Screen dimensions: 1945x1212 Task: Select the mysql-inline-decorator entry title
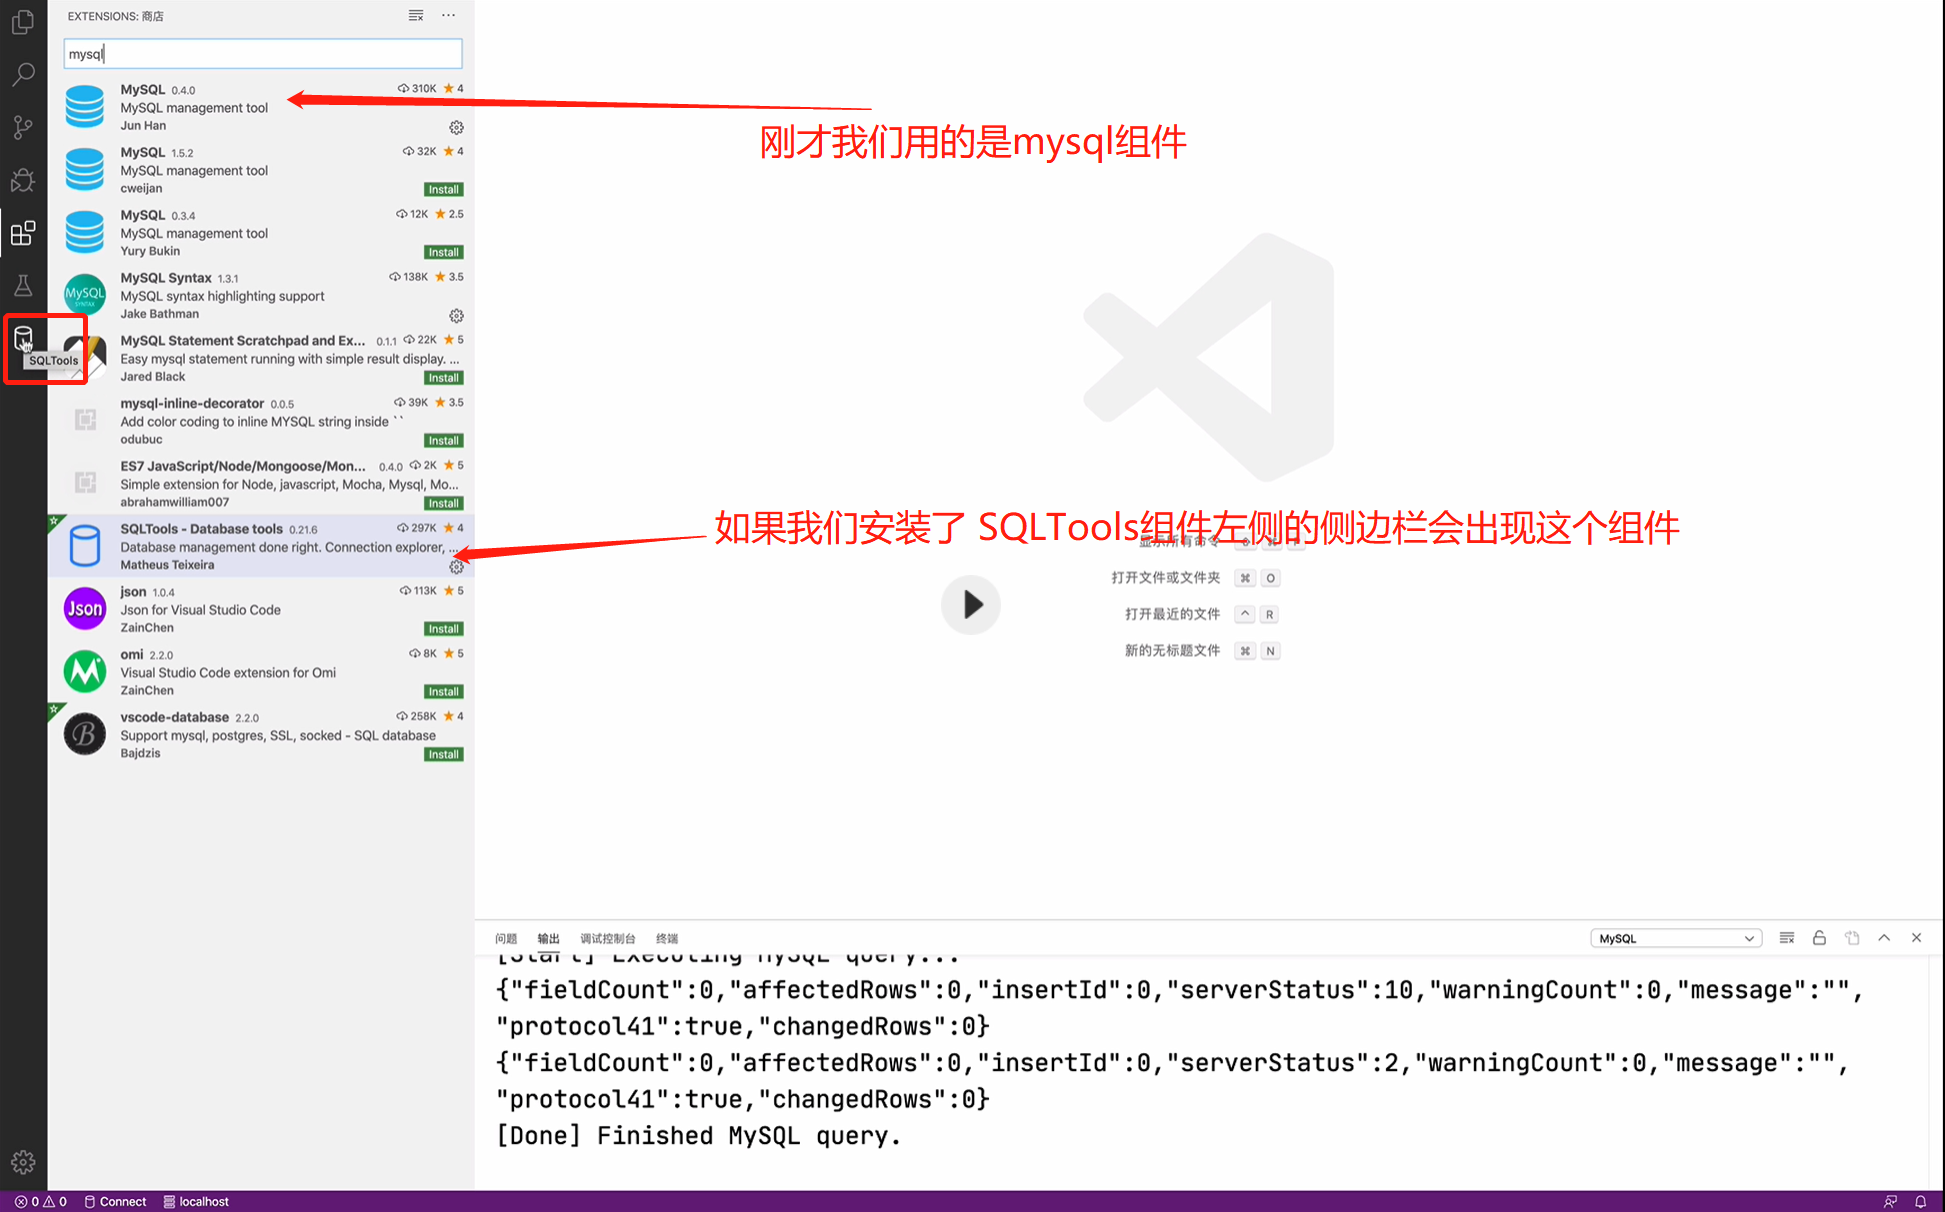(192, 403)
